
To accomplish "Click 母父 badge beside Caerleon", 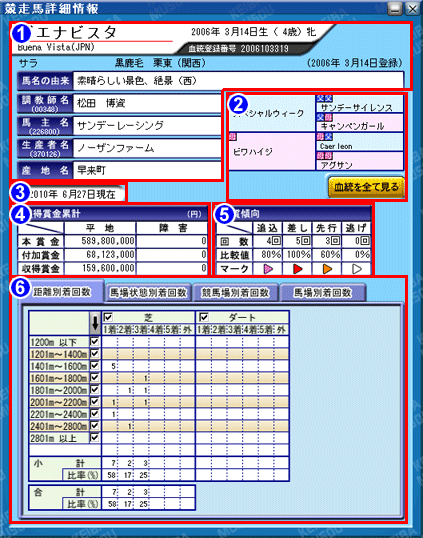I will (324, 137).
